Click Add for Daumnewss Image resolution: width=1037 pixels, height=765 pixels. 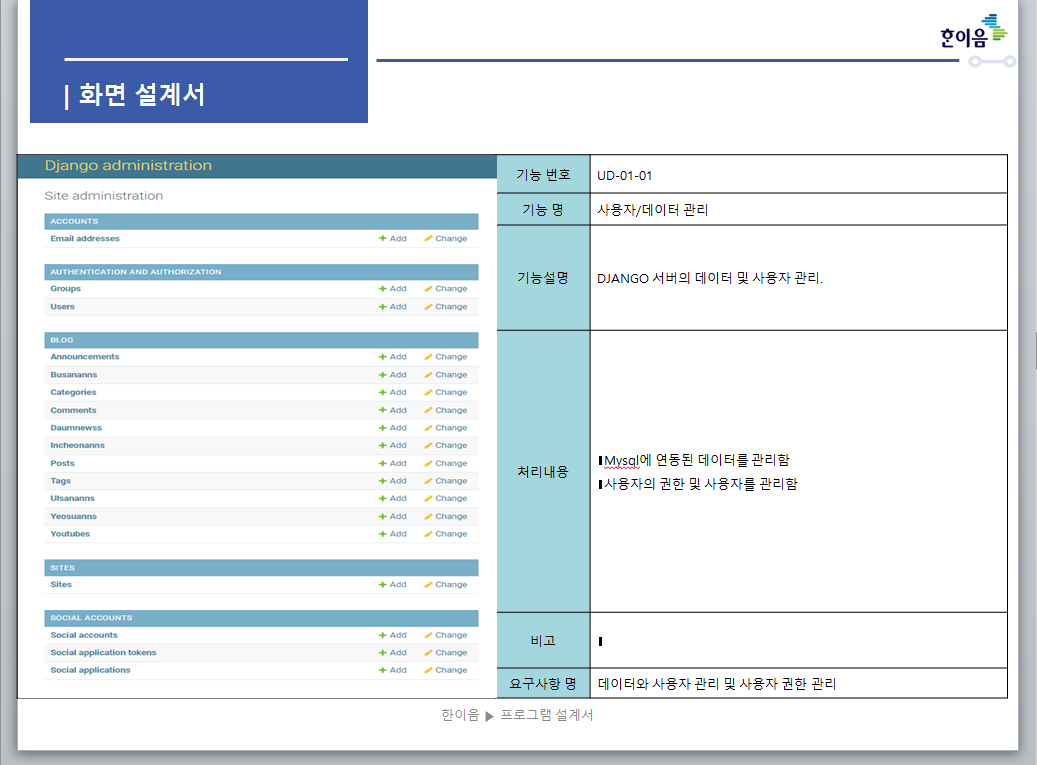click(393, 428)
